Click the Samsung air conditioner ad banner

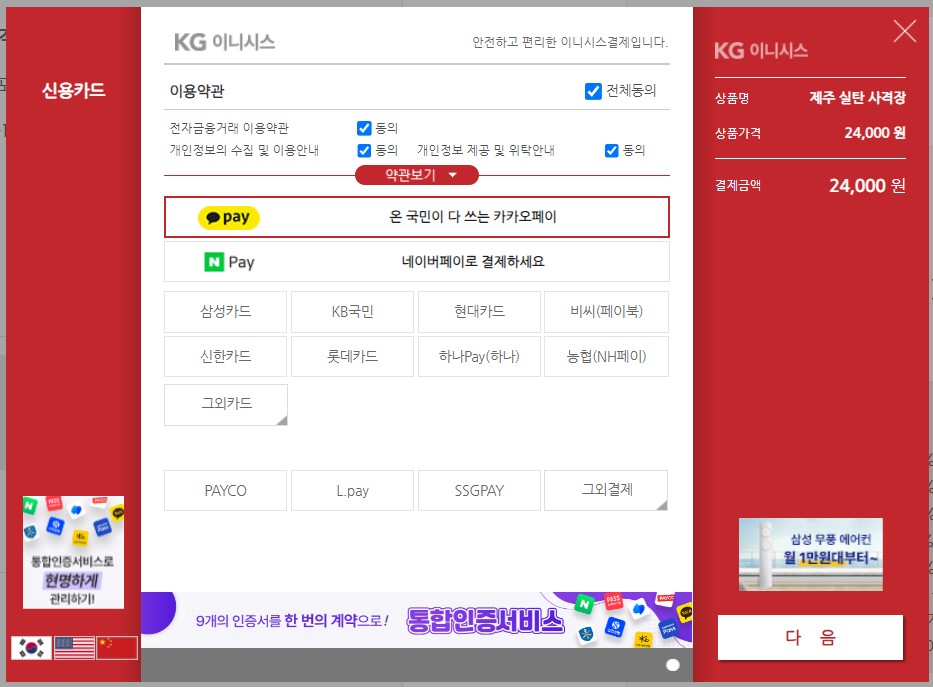810,555
